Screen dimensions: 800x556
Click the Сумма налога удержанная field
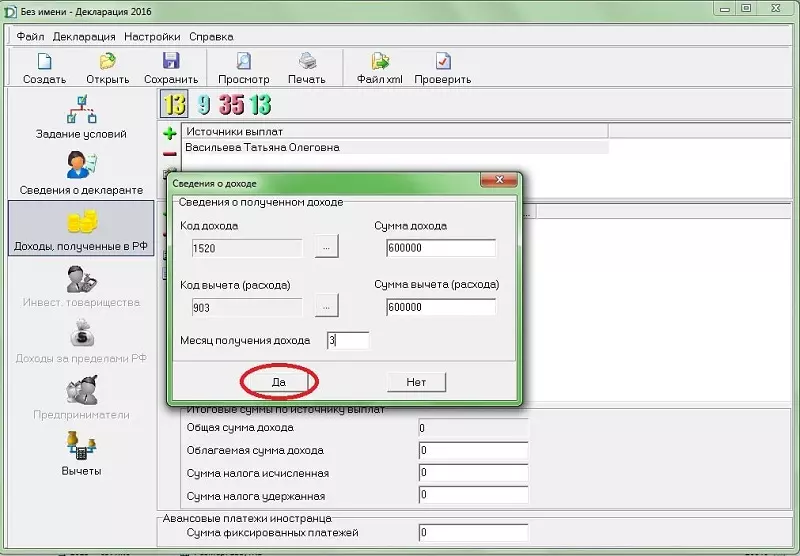click(473, 495)
